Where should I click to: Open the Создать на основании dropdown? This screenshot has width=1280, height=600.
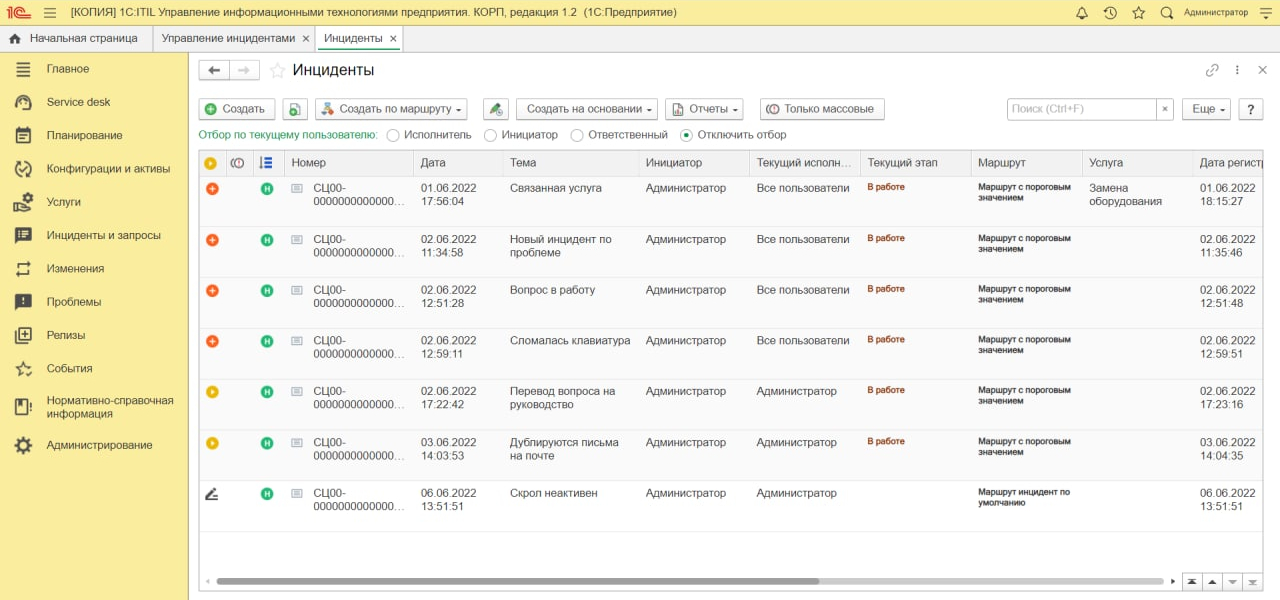[586, 109]
